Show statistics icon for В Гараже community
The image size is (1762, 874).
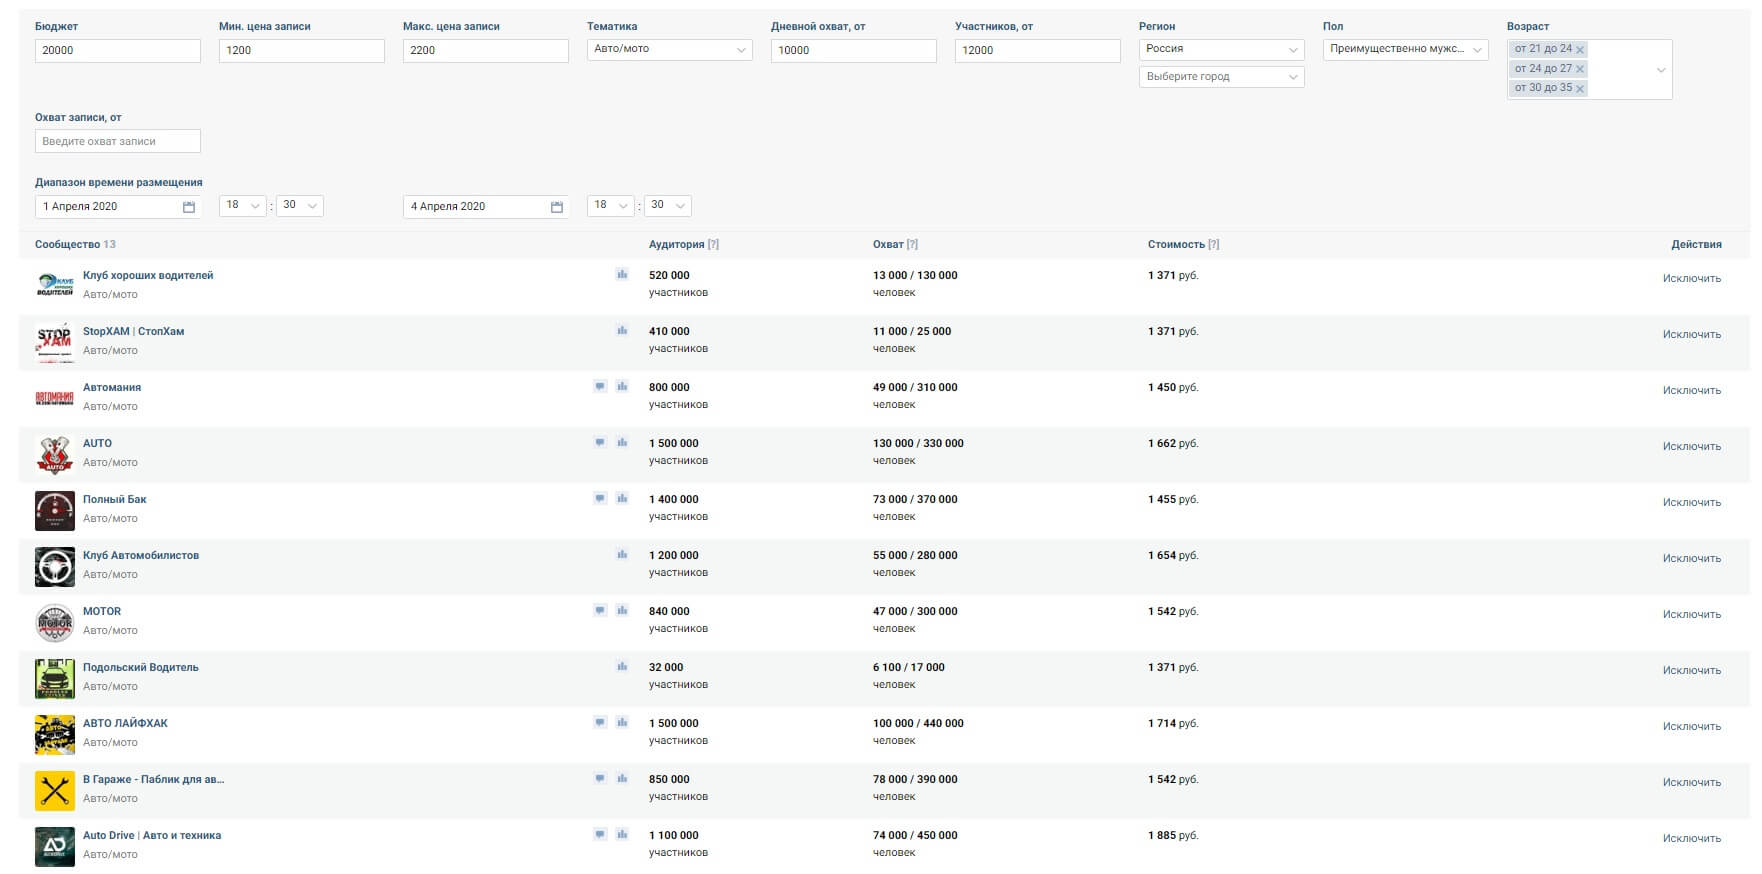pyautogui.click(x=622, y=778)
